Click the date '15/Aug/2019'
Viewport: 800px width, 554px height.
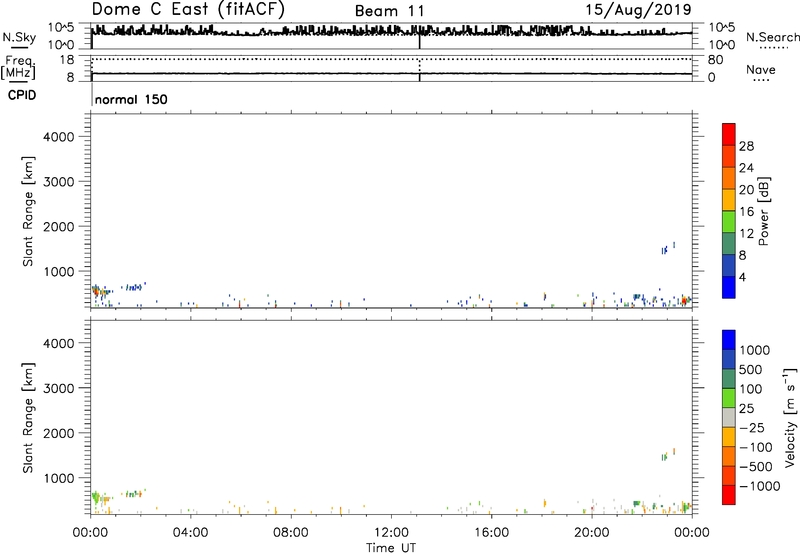coord(638,10)
